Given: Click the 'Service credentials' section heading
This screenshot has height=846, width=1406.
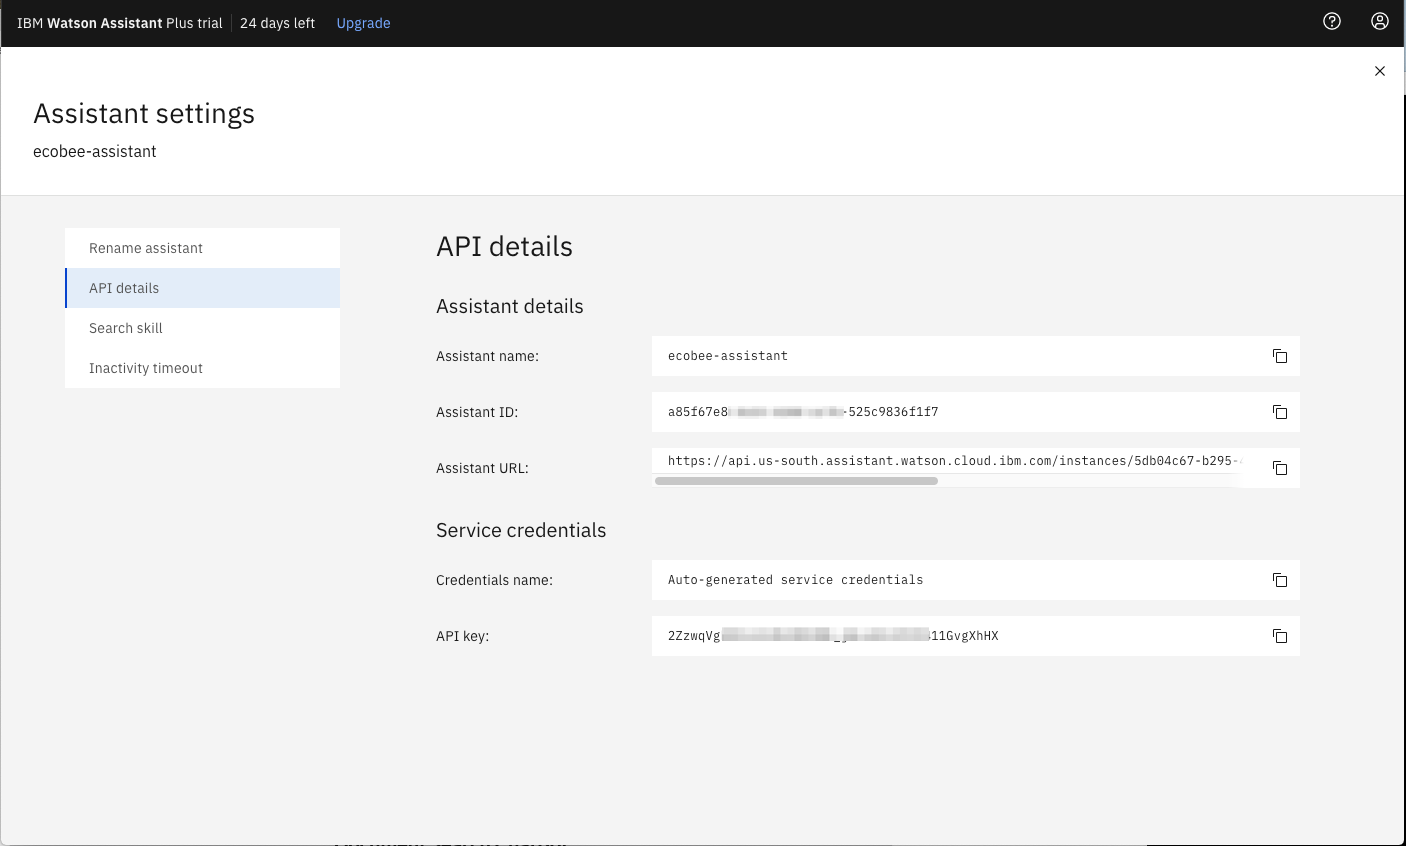Looking at the screenshot, I should pos(521,531).
